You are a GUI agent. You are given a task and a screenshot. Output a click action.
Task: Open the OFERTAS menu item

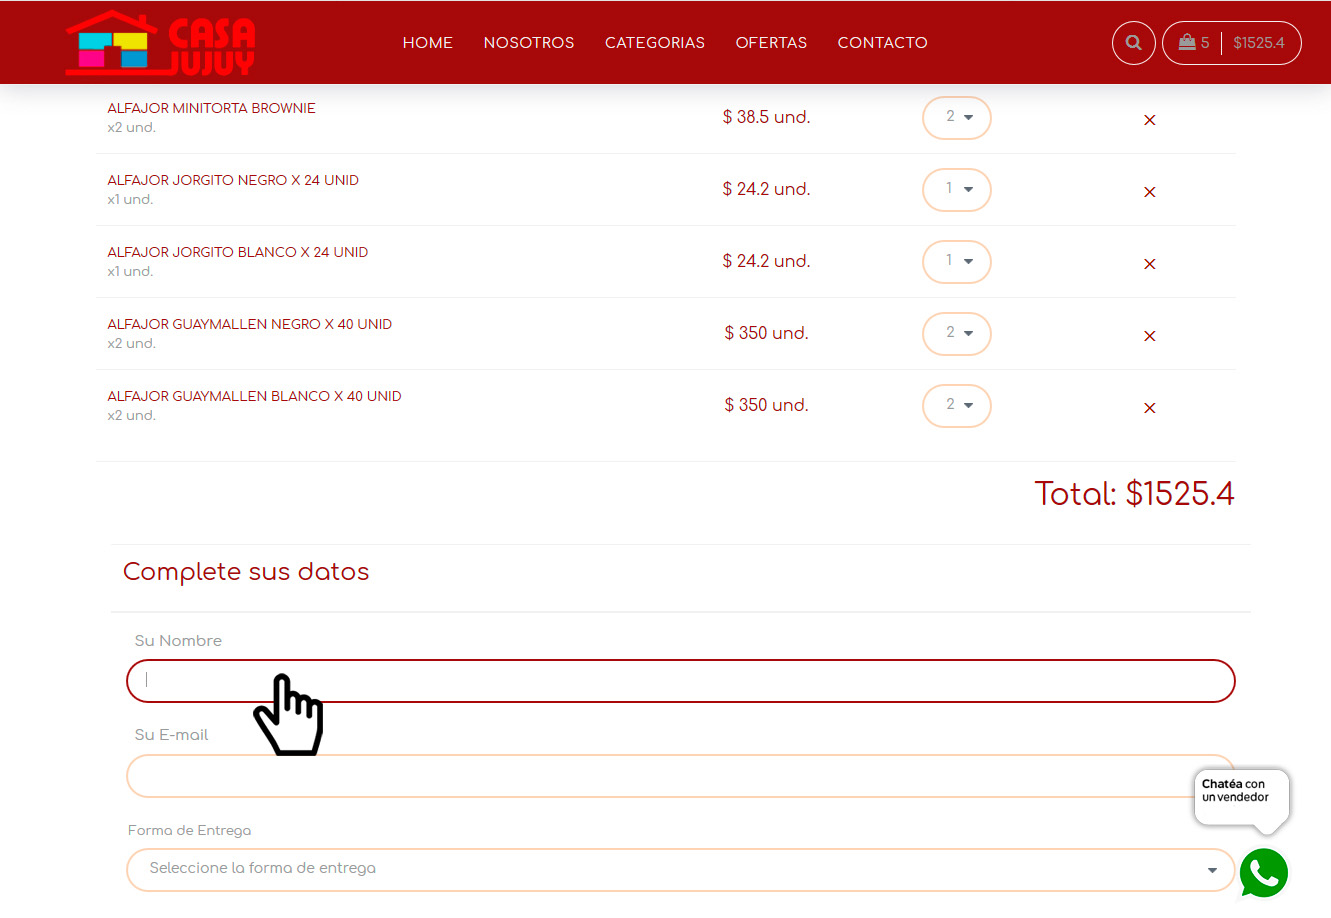[x=771, y=43]
